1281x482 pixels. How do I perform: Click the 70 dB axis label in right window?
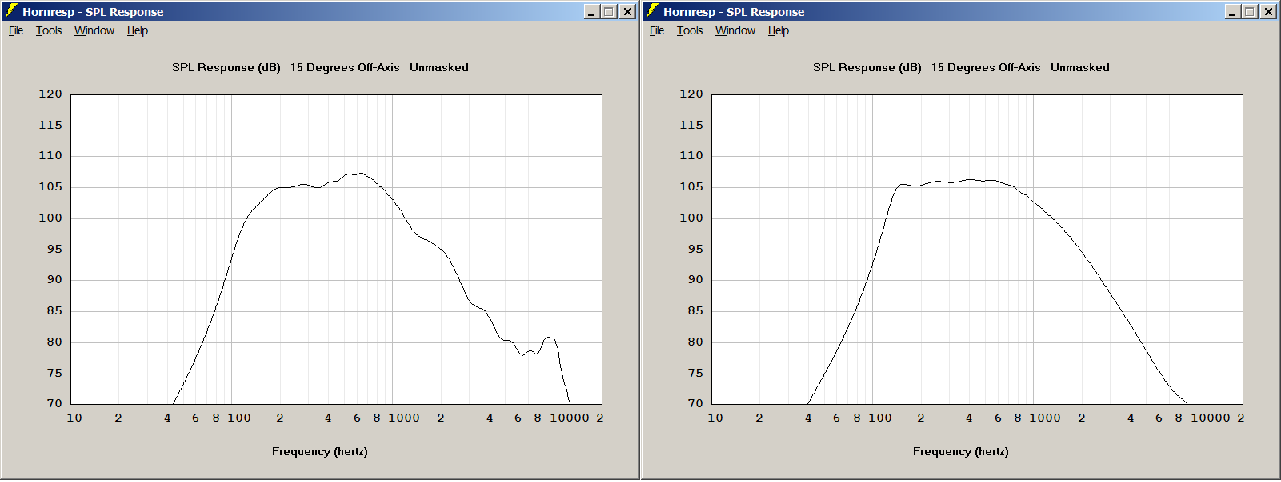[x=696, y=403]
